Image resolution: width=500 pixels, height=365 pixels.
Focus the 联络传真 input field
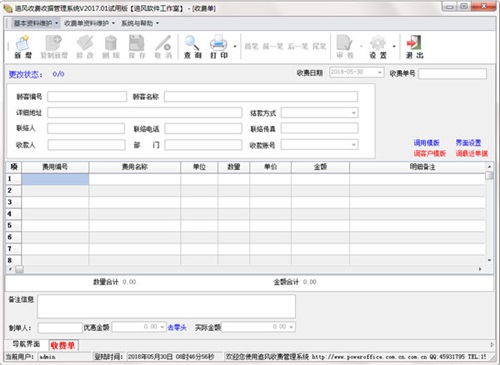click(319, 128)
